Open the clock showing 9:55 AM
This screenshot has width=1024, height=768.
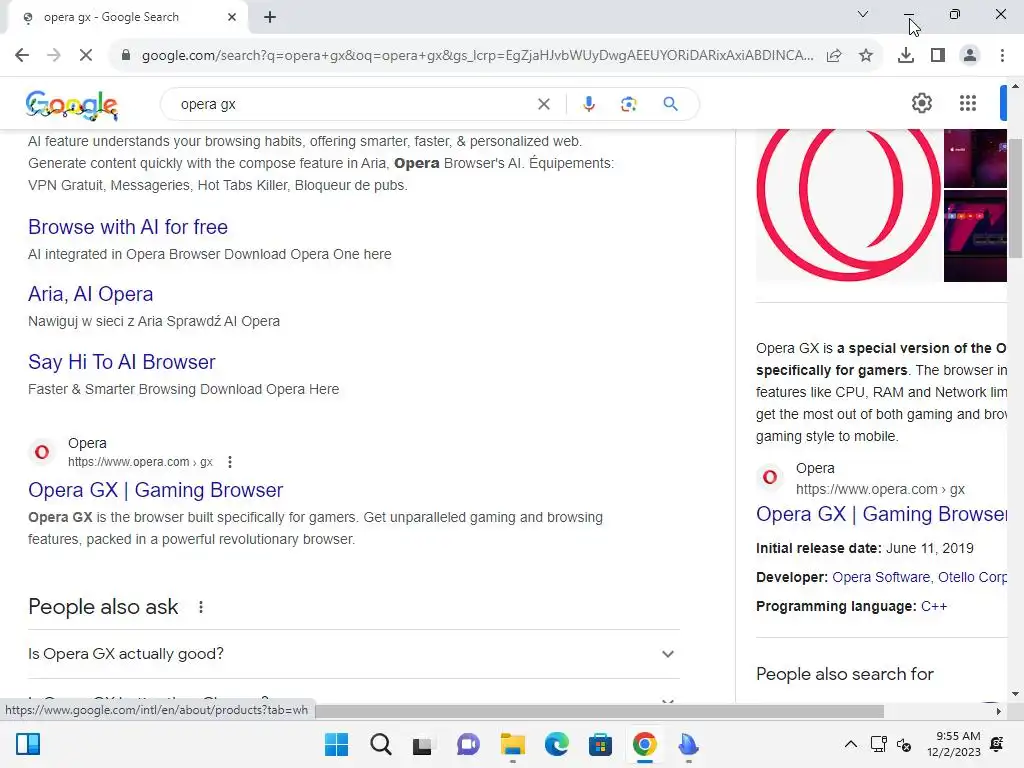[x=953, y=744]
